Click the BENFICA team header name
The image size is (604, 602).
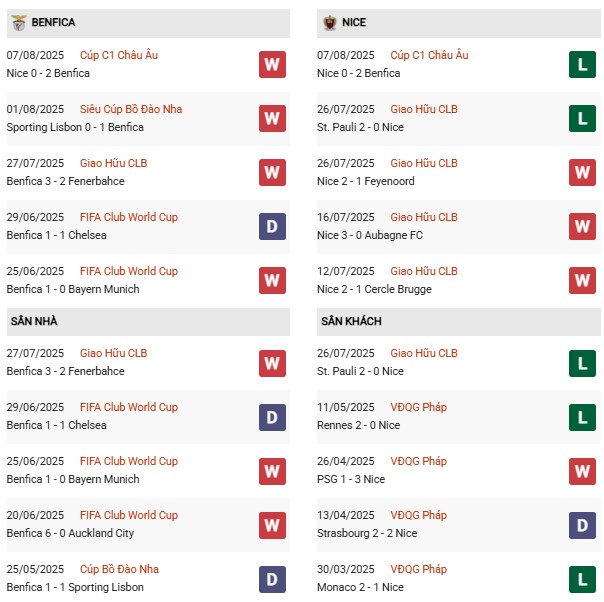click(53, 22)
